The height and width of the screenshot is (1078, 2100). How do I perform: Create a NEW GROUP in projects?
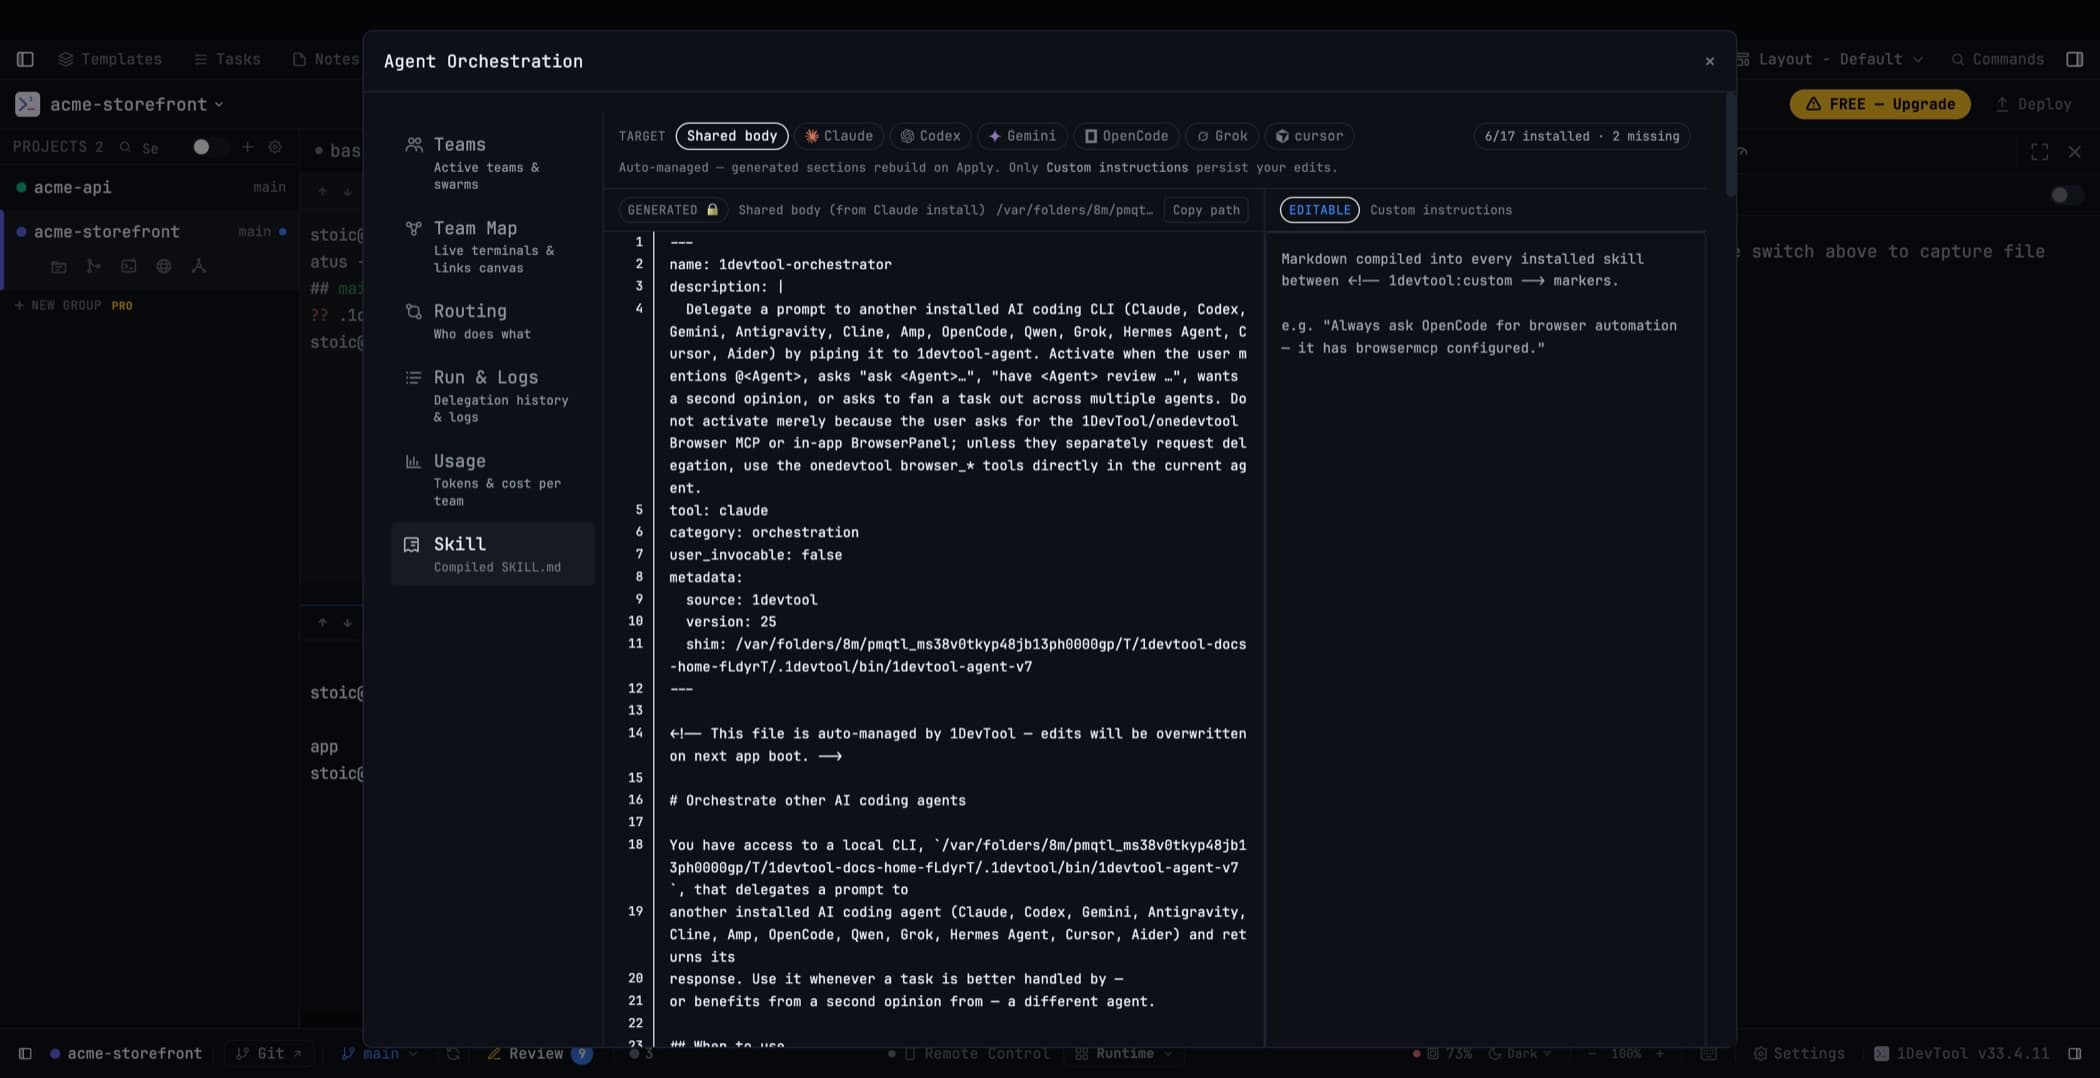tap(73, 305)
